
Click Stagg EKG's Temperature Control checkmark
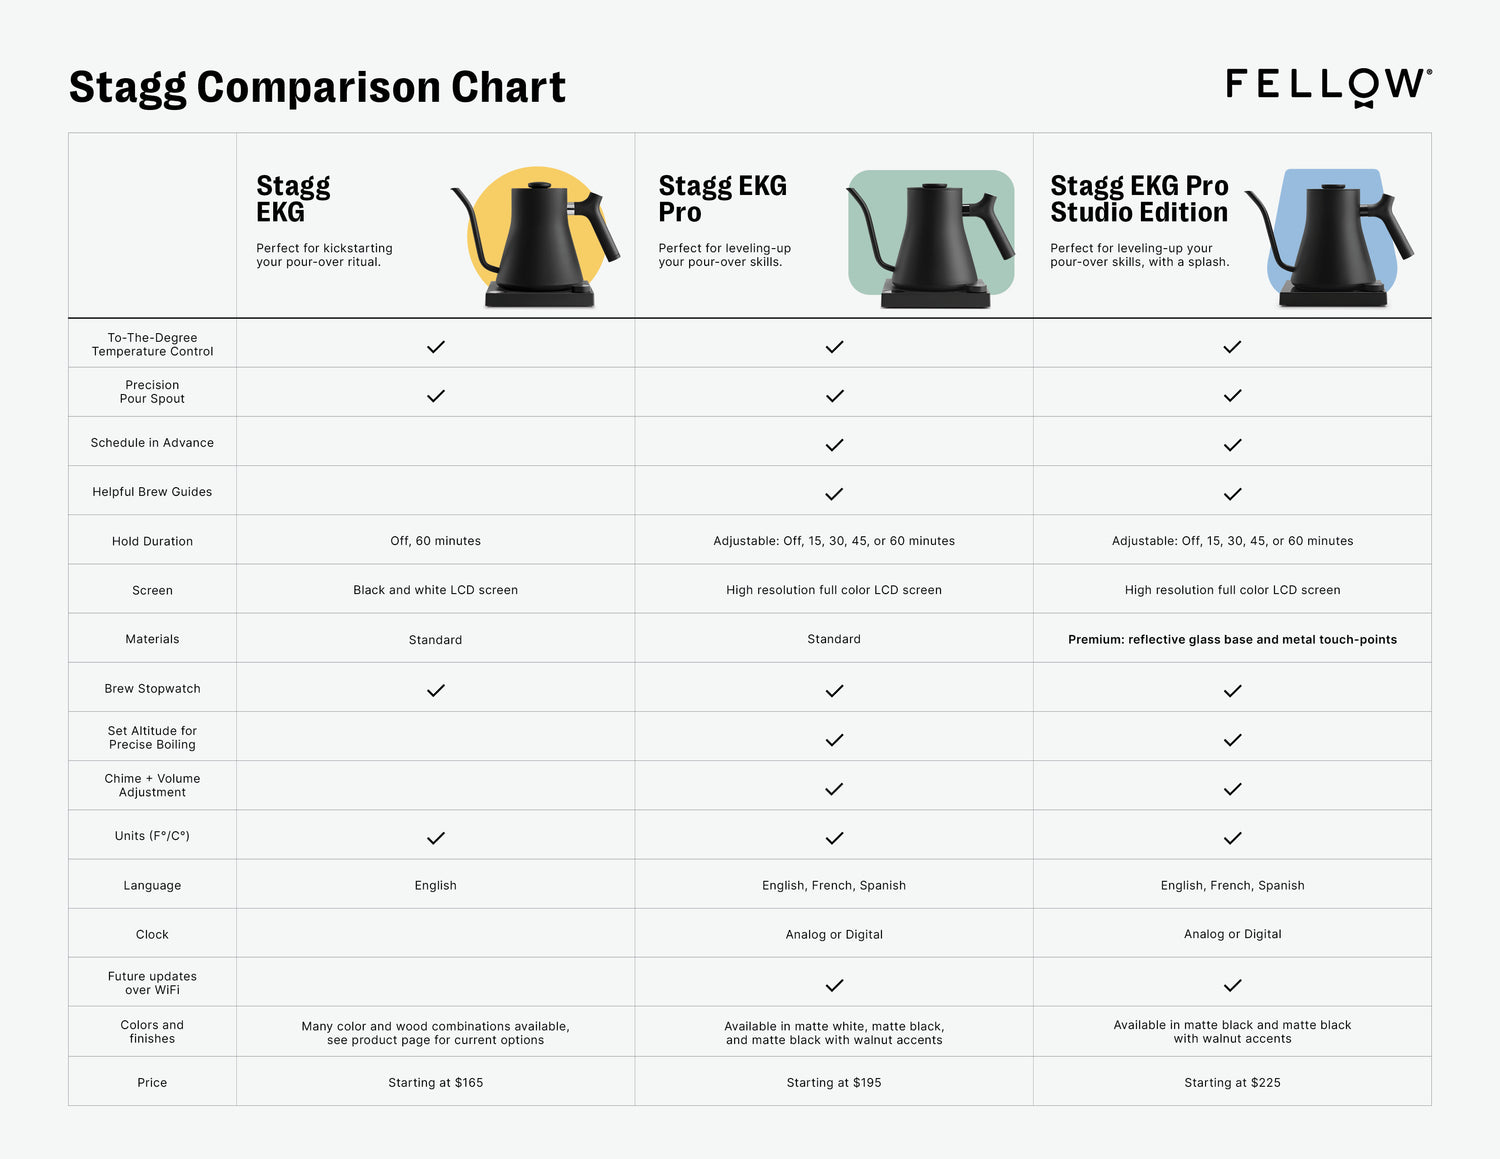(436, 347)
